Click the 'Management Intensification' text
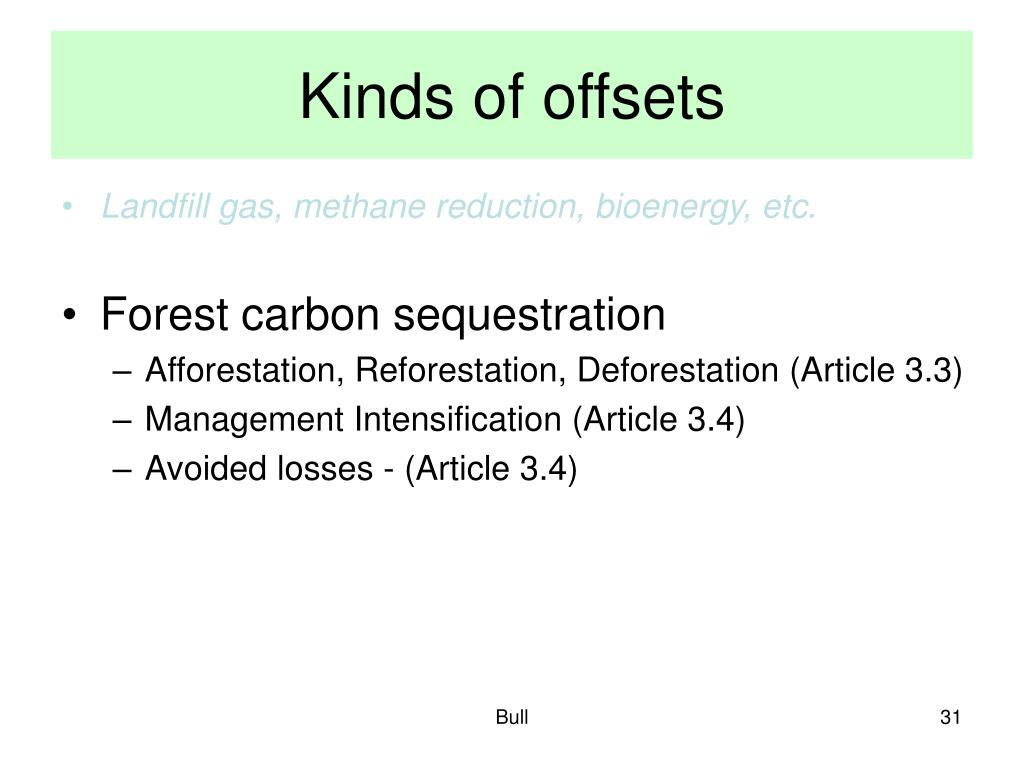This screenshot has height=768, width=1024. pos(353,420)
